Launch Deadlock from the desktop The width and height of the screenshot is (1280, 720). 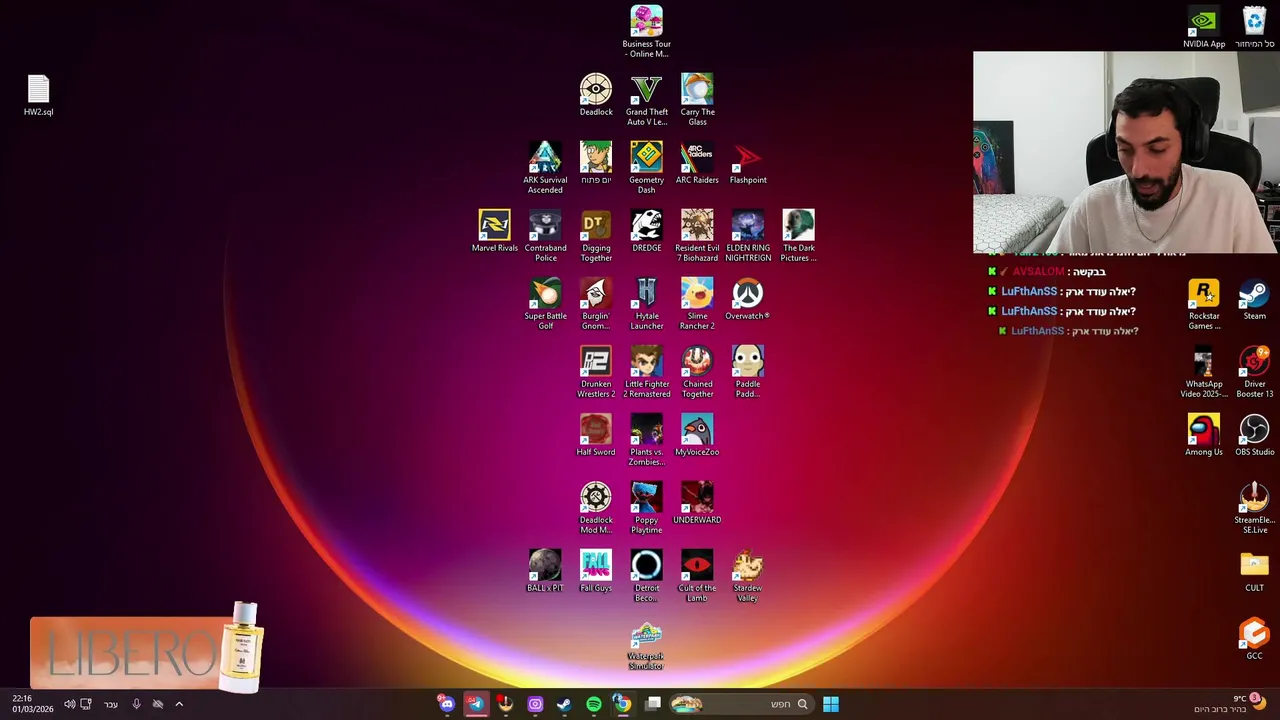596,95
